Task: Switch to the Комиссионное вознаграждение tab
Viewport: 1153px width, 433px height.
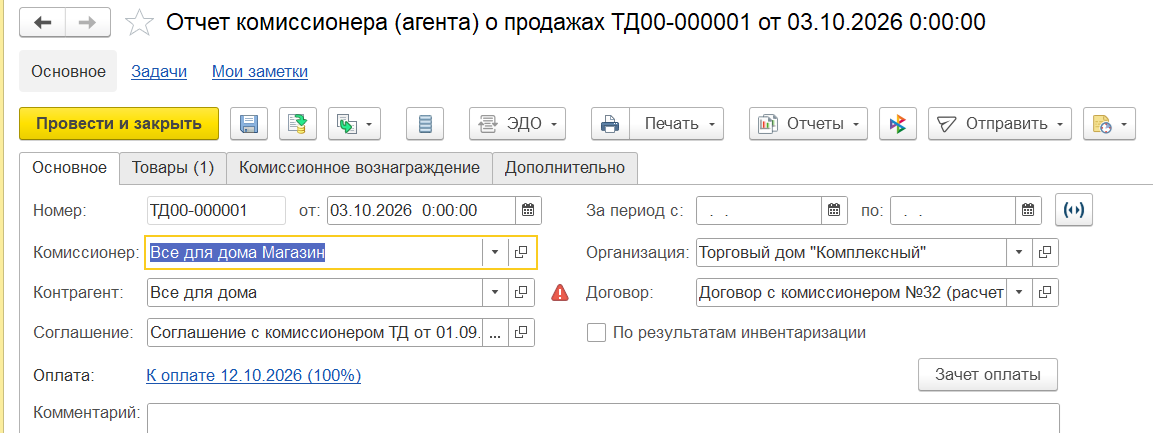Action: point(360,168)
